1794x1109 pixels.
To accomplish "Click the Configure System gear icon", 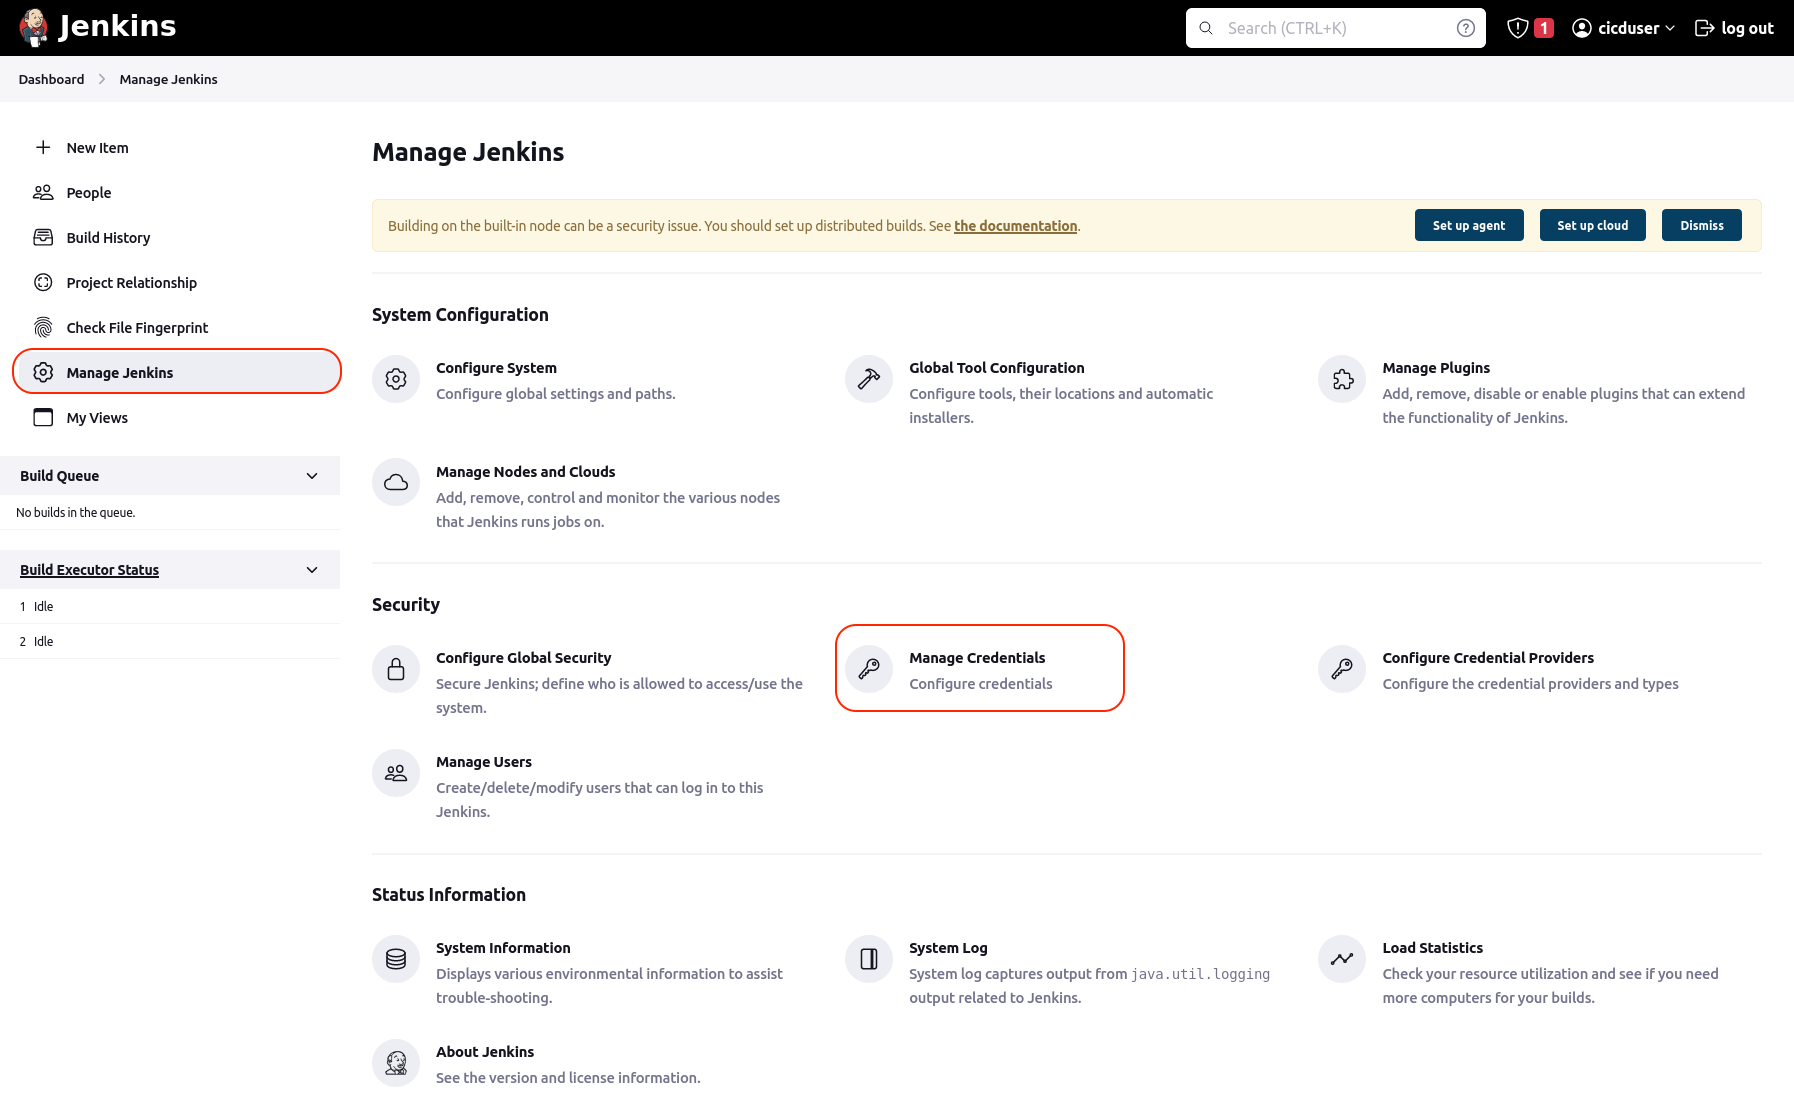I will [396, 379].
